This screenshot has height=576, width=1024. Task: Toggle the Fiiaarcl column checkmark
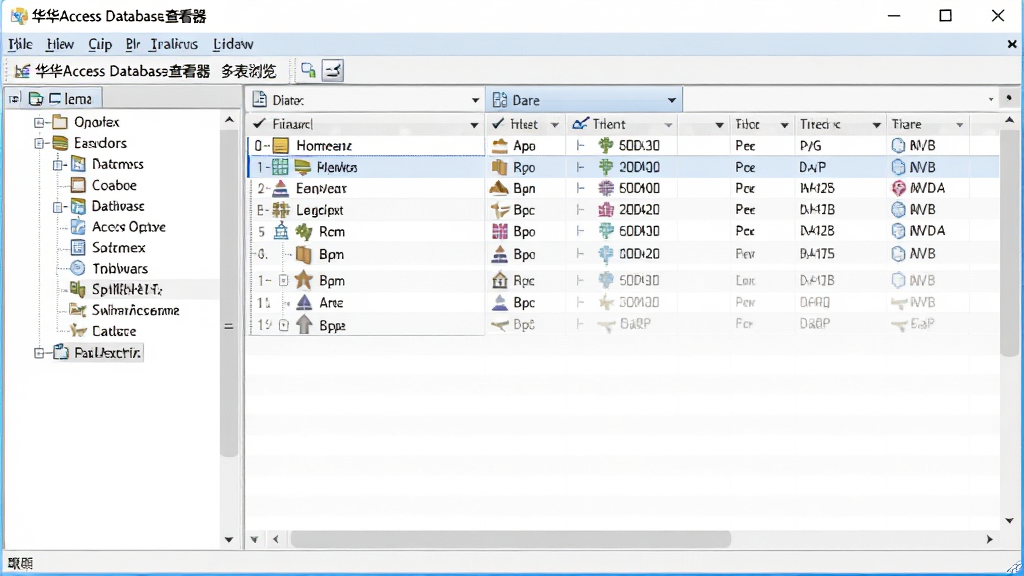click(x=259, y=123)
